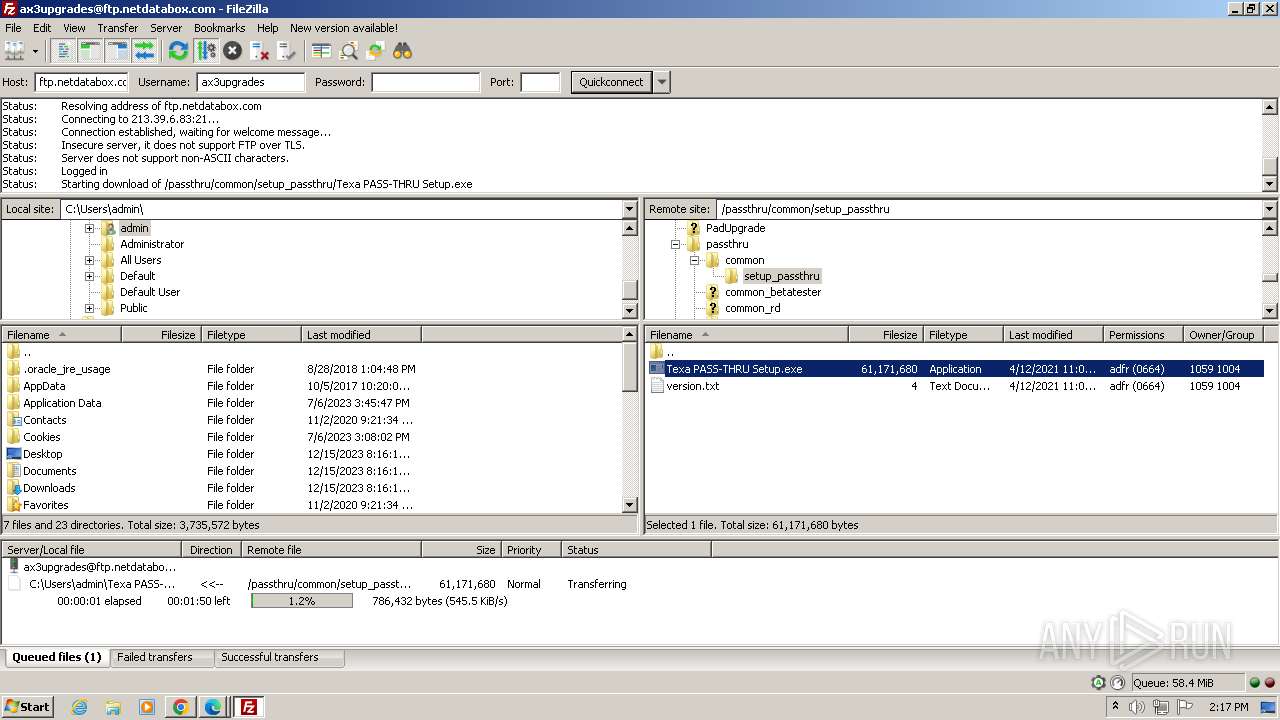Focus the Username input field

click(x=251, y=82)
